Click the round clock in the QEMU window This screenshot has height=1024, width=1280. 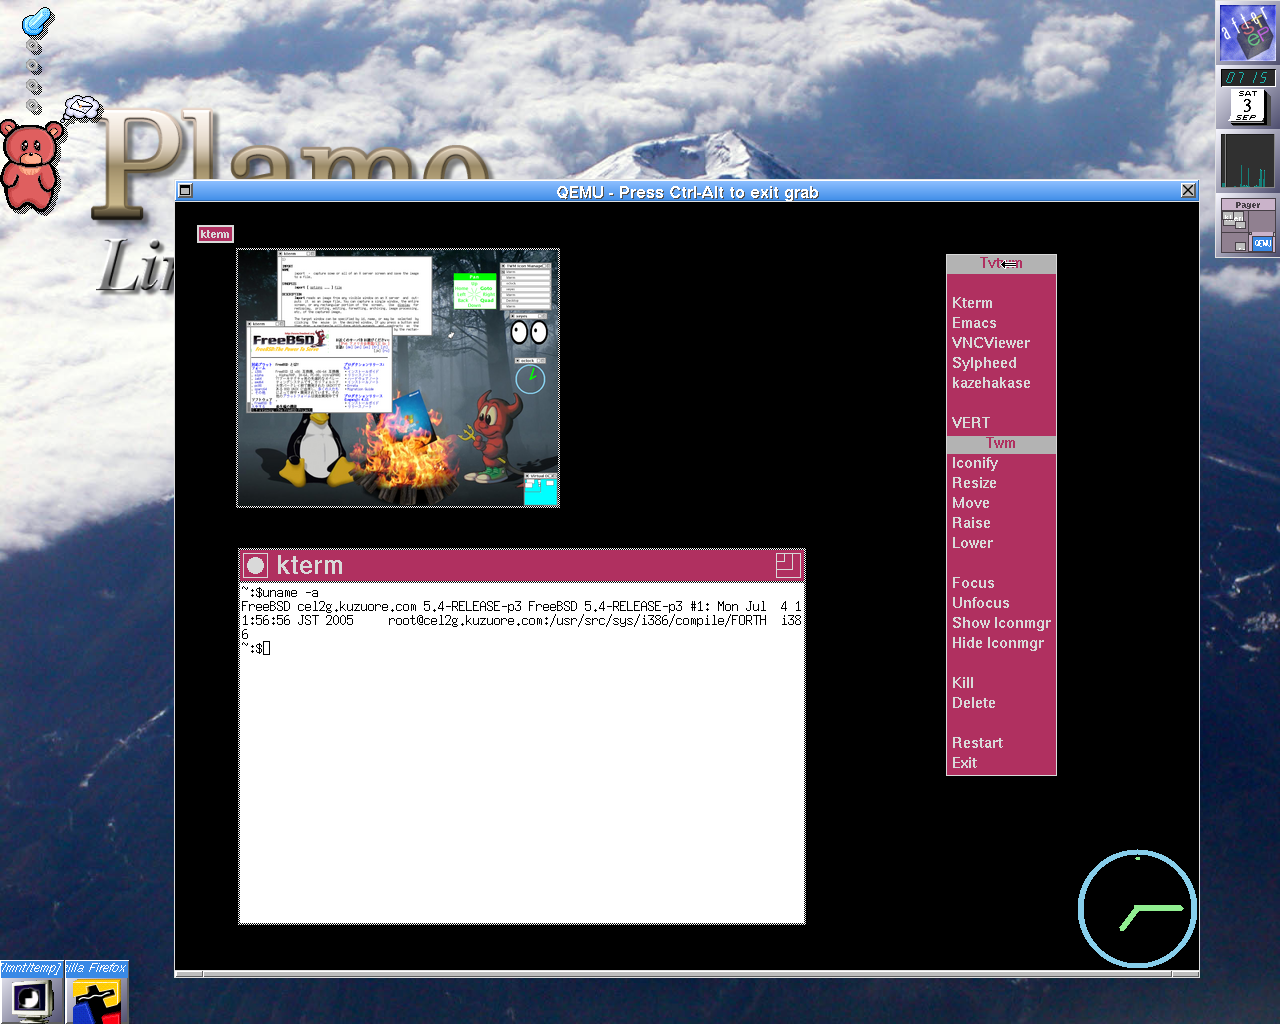click(1138, 908)
